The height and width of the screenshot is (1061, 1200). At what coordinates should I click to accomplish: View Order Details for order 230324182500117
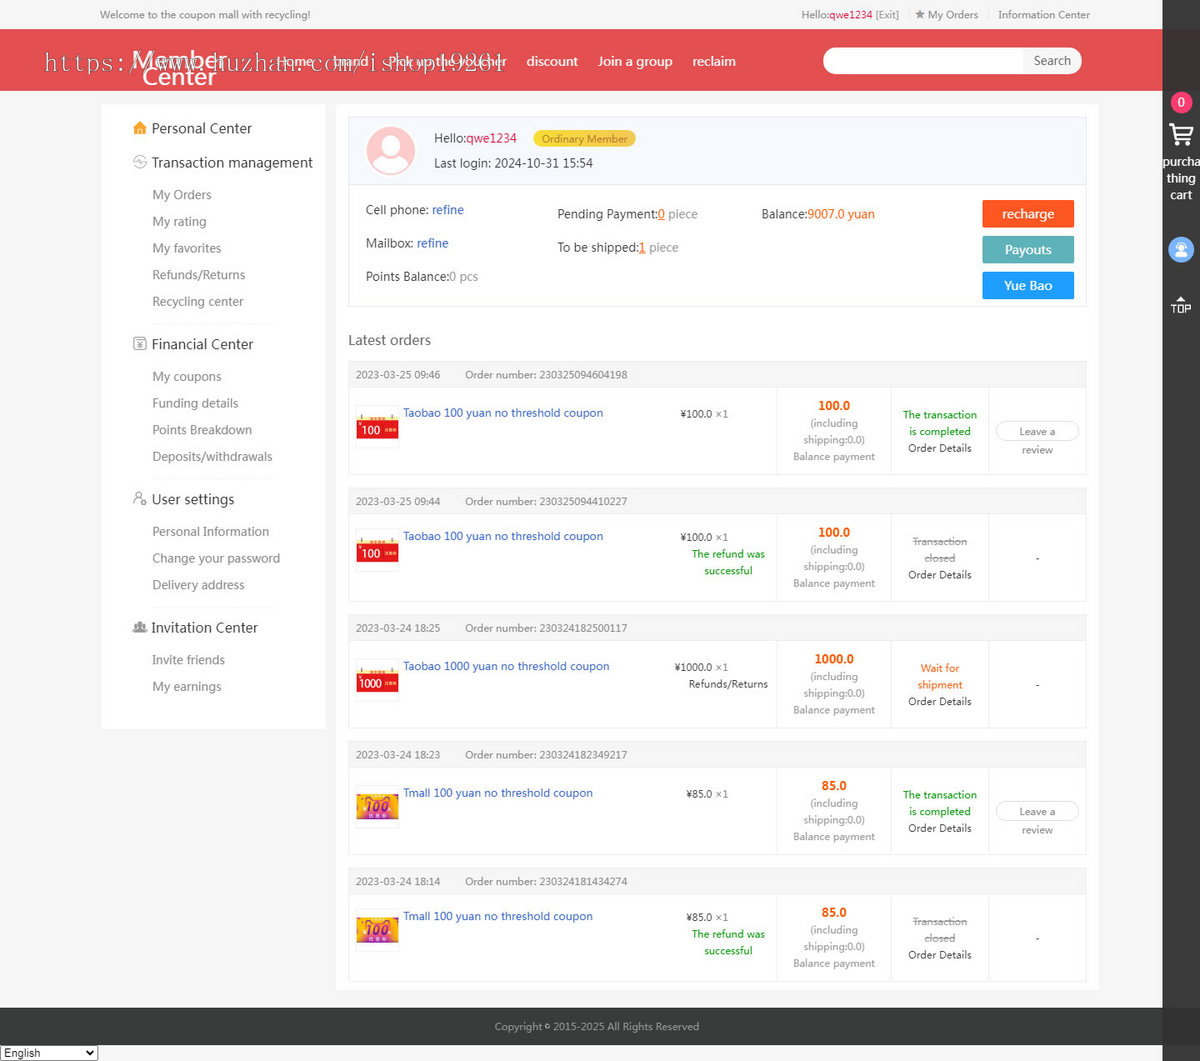[x=940, y=702]
